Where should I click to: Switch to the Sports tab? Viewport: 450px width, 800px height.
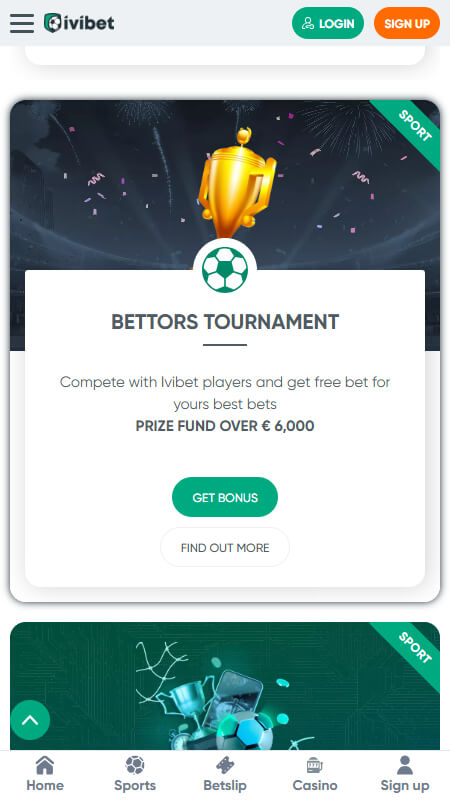point(135,773)
